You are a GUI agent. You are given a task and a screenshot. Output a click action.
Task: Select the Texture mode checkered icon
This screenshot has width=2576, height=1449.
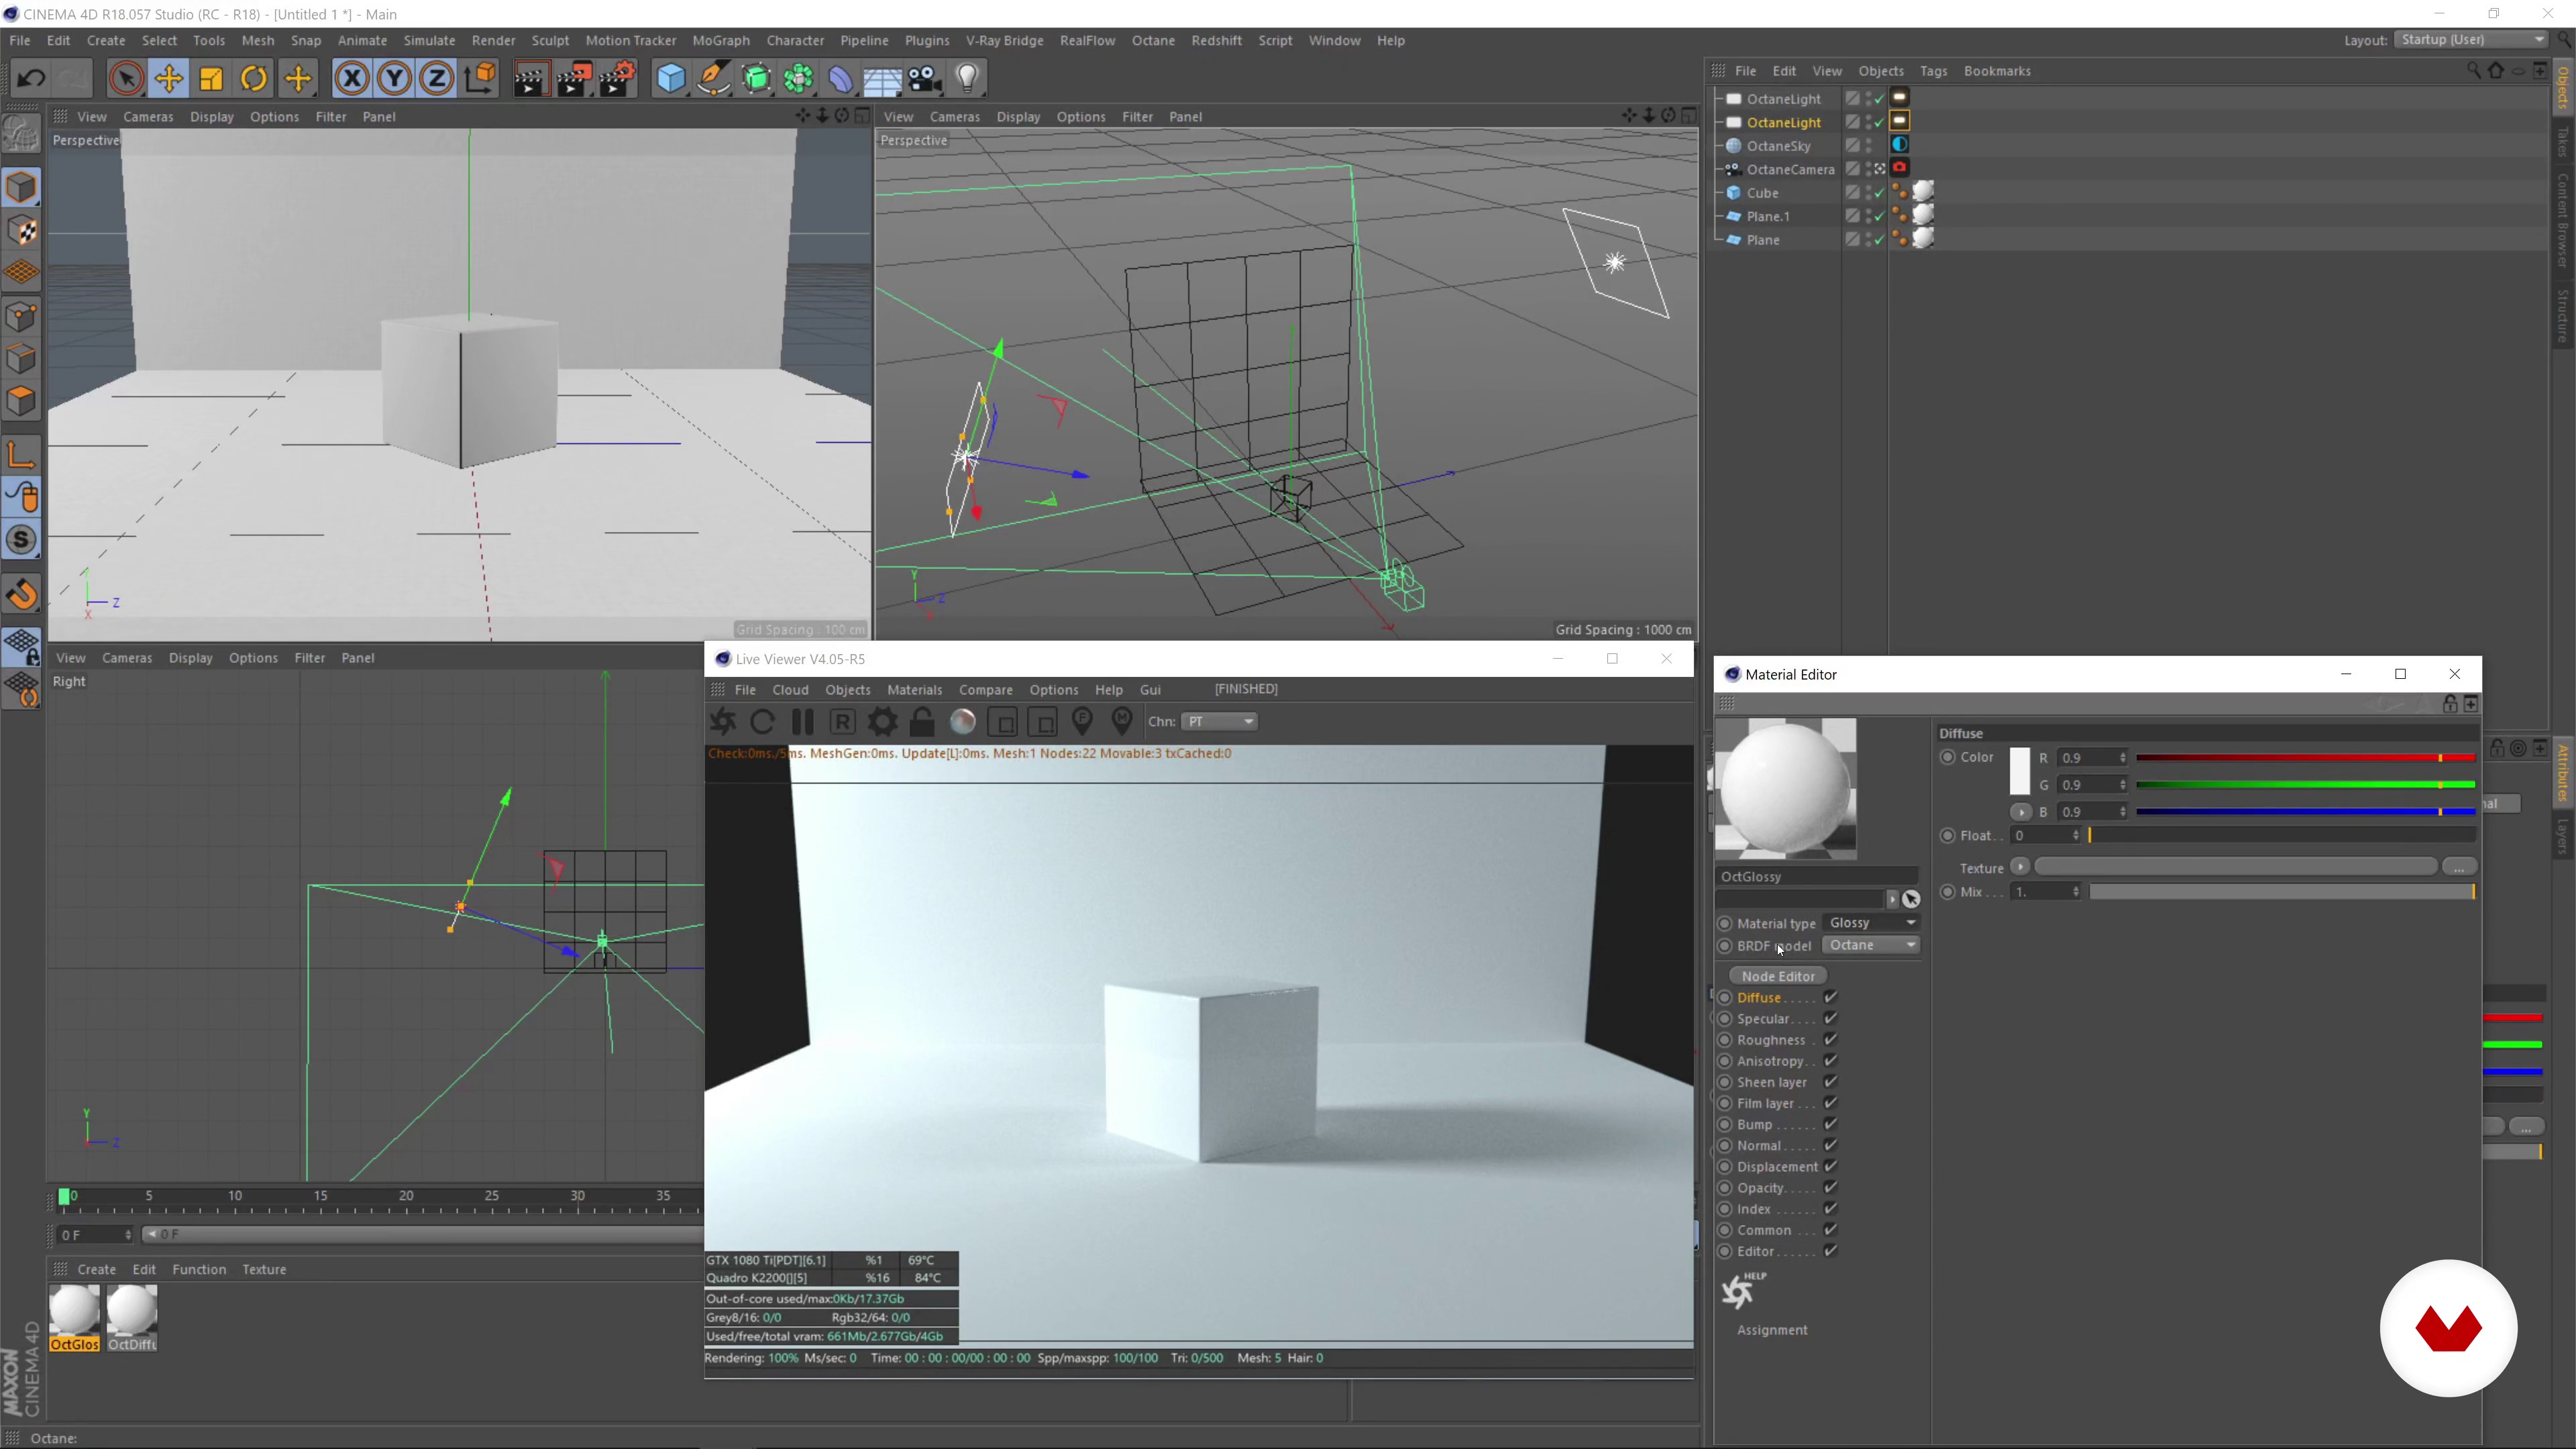(22, 230)
